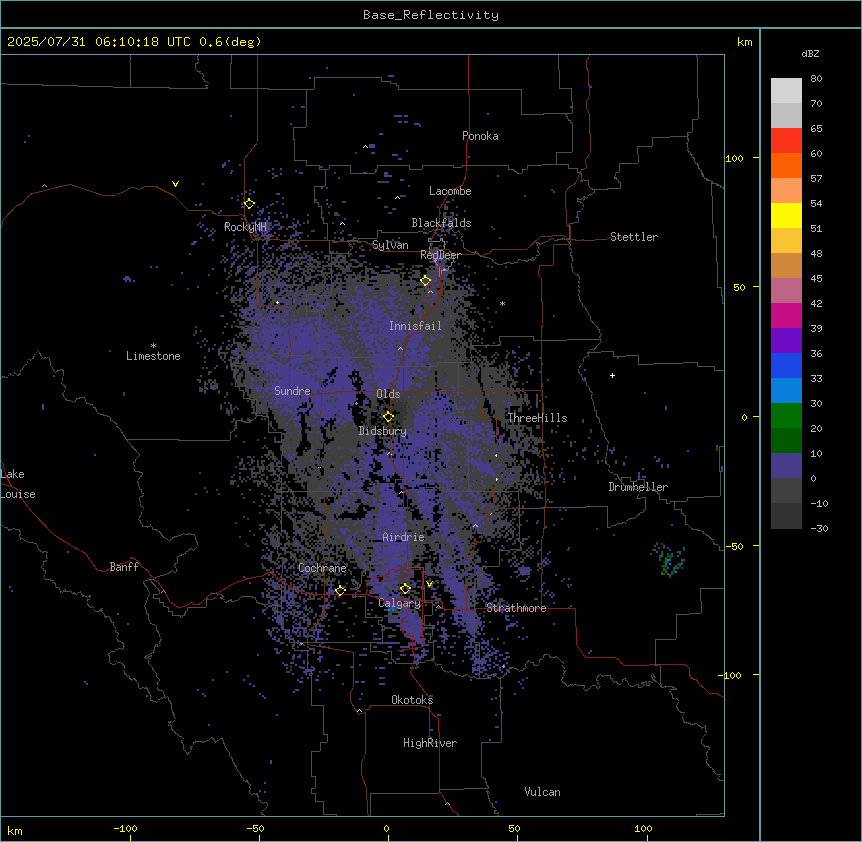Click the yellow diamond marker near RockyMH
This screenshot has width=862, height=842.
point(249,203)
